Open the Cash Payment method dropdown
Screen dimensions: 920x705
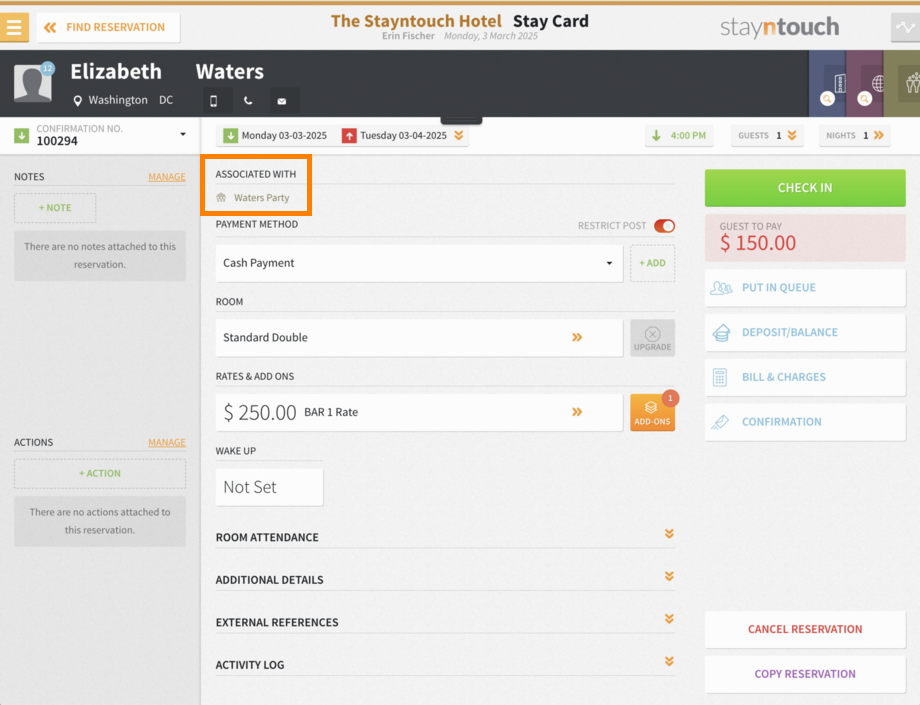(419, 263)
